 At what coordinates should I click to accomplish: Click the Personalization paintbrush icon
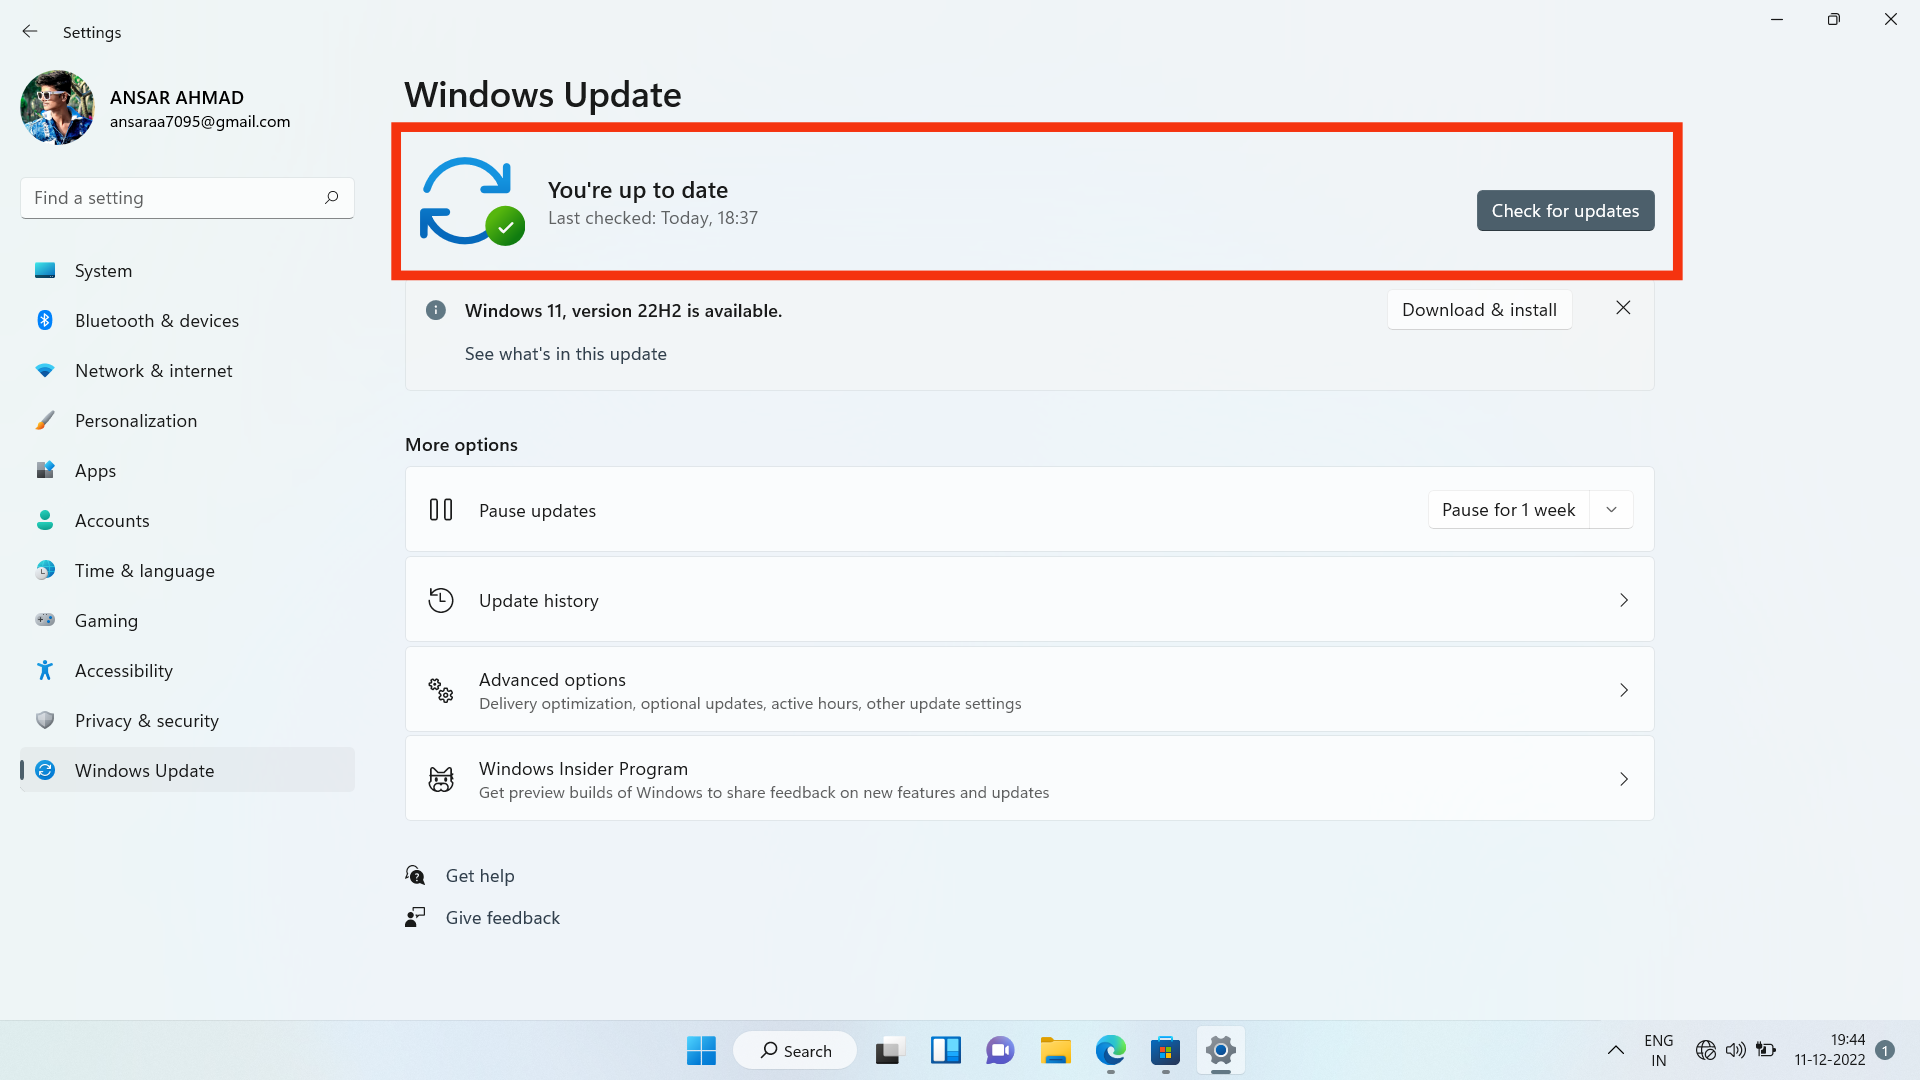click(x=45, y=421)
